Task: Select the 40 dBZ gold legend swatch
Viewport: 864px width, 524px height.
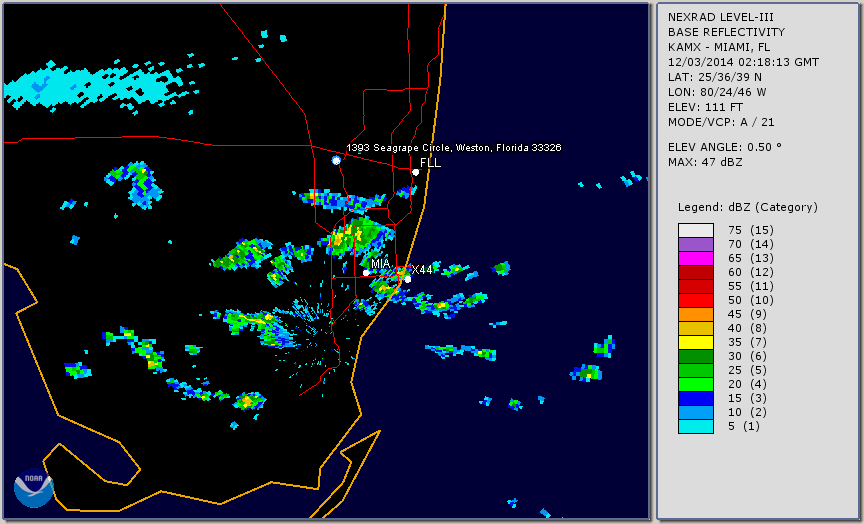Action: [695, 328]
